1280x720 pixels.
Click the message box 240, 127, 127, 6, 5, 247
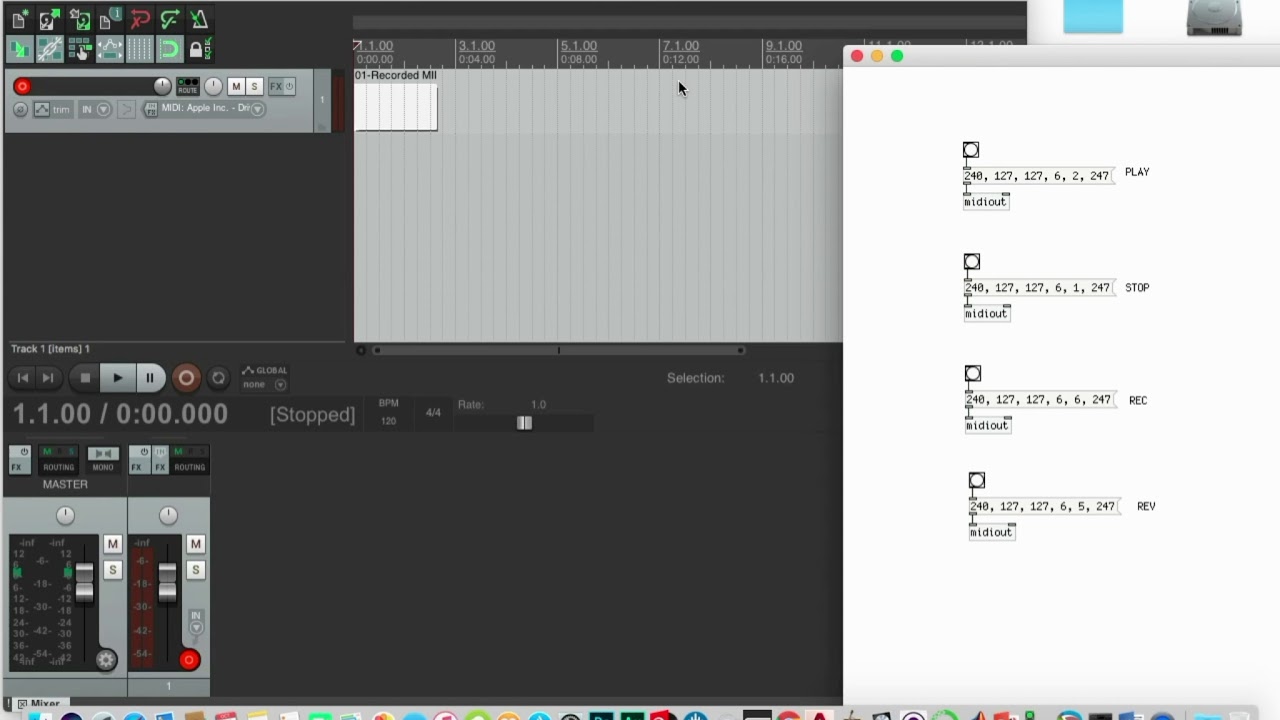tap(1043, 506)
